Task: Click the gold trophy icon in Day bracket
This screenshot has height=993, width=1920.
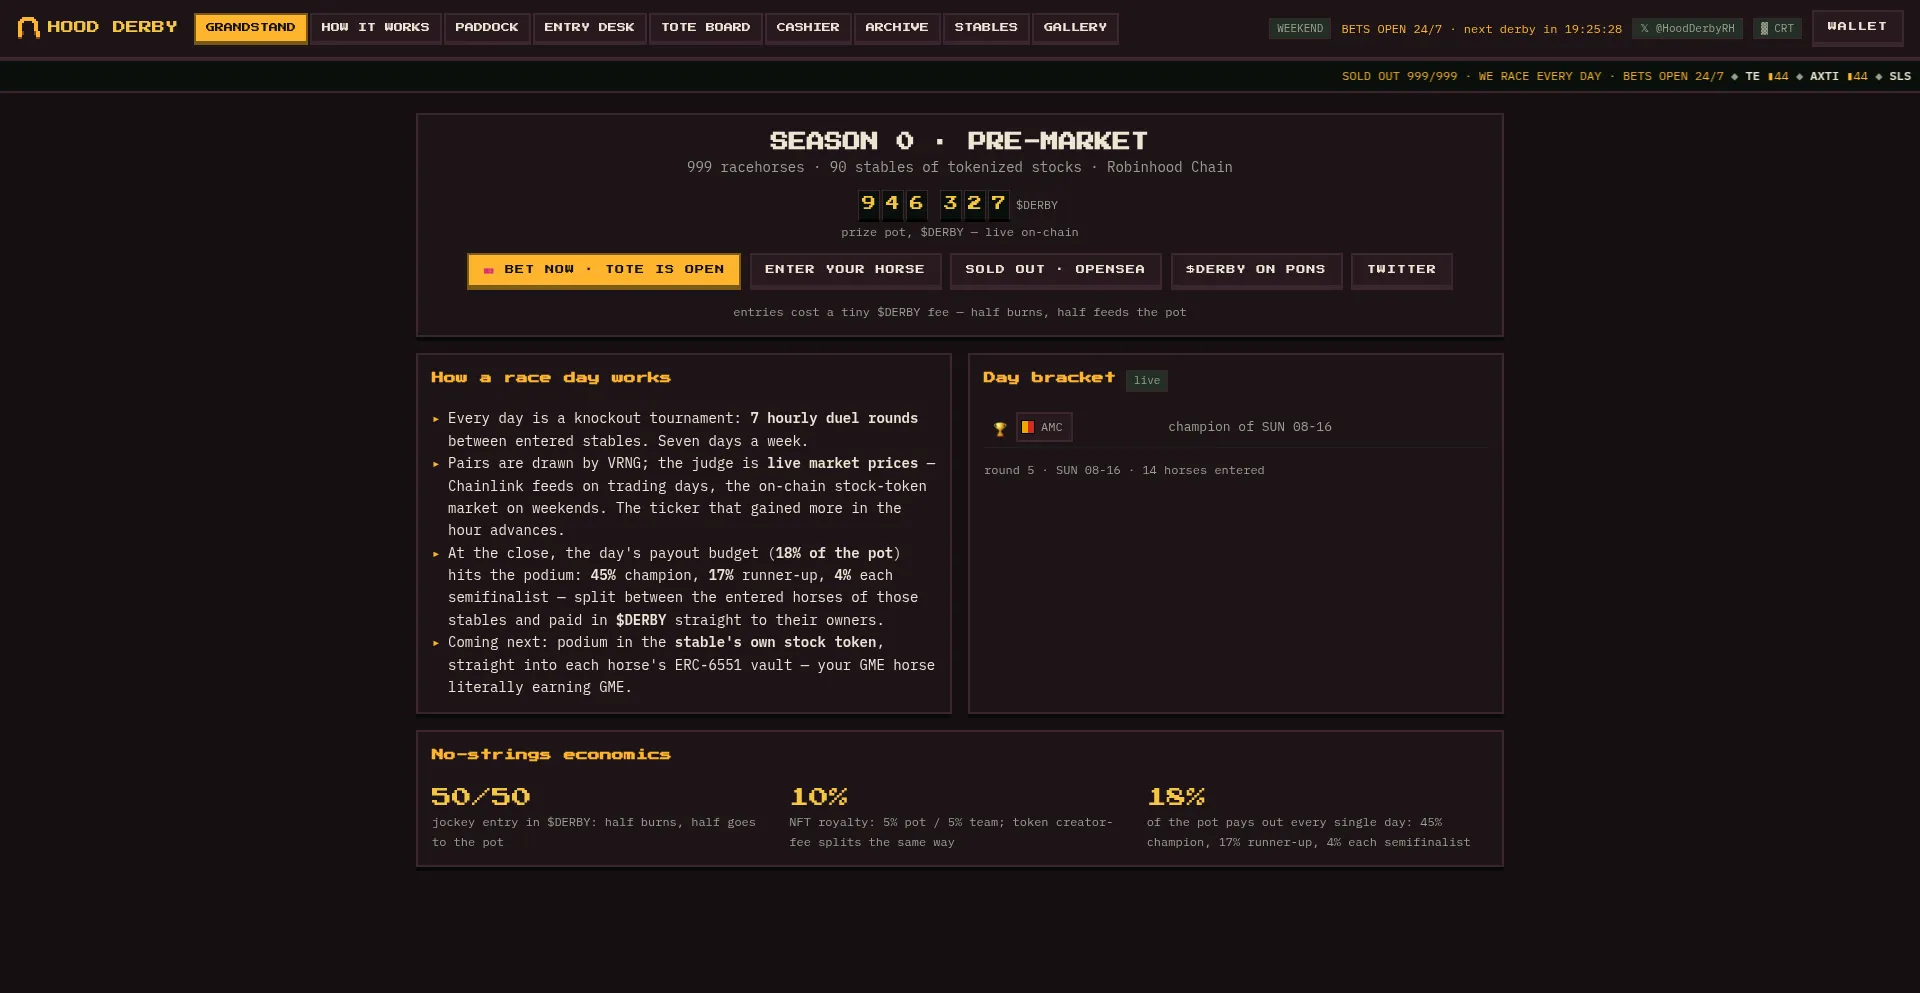Action: [1000, 429]
